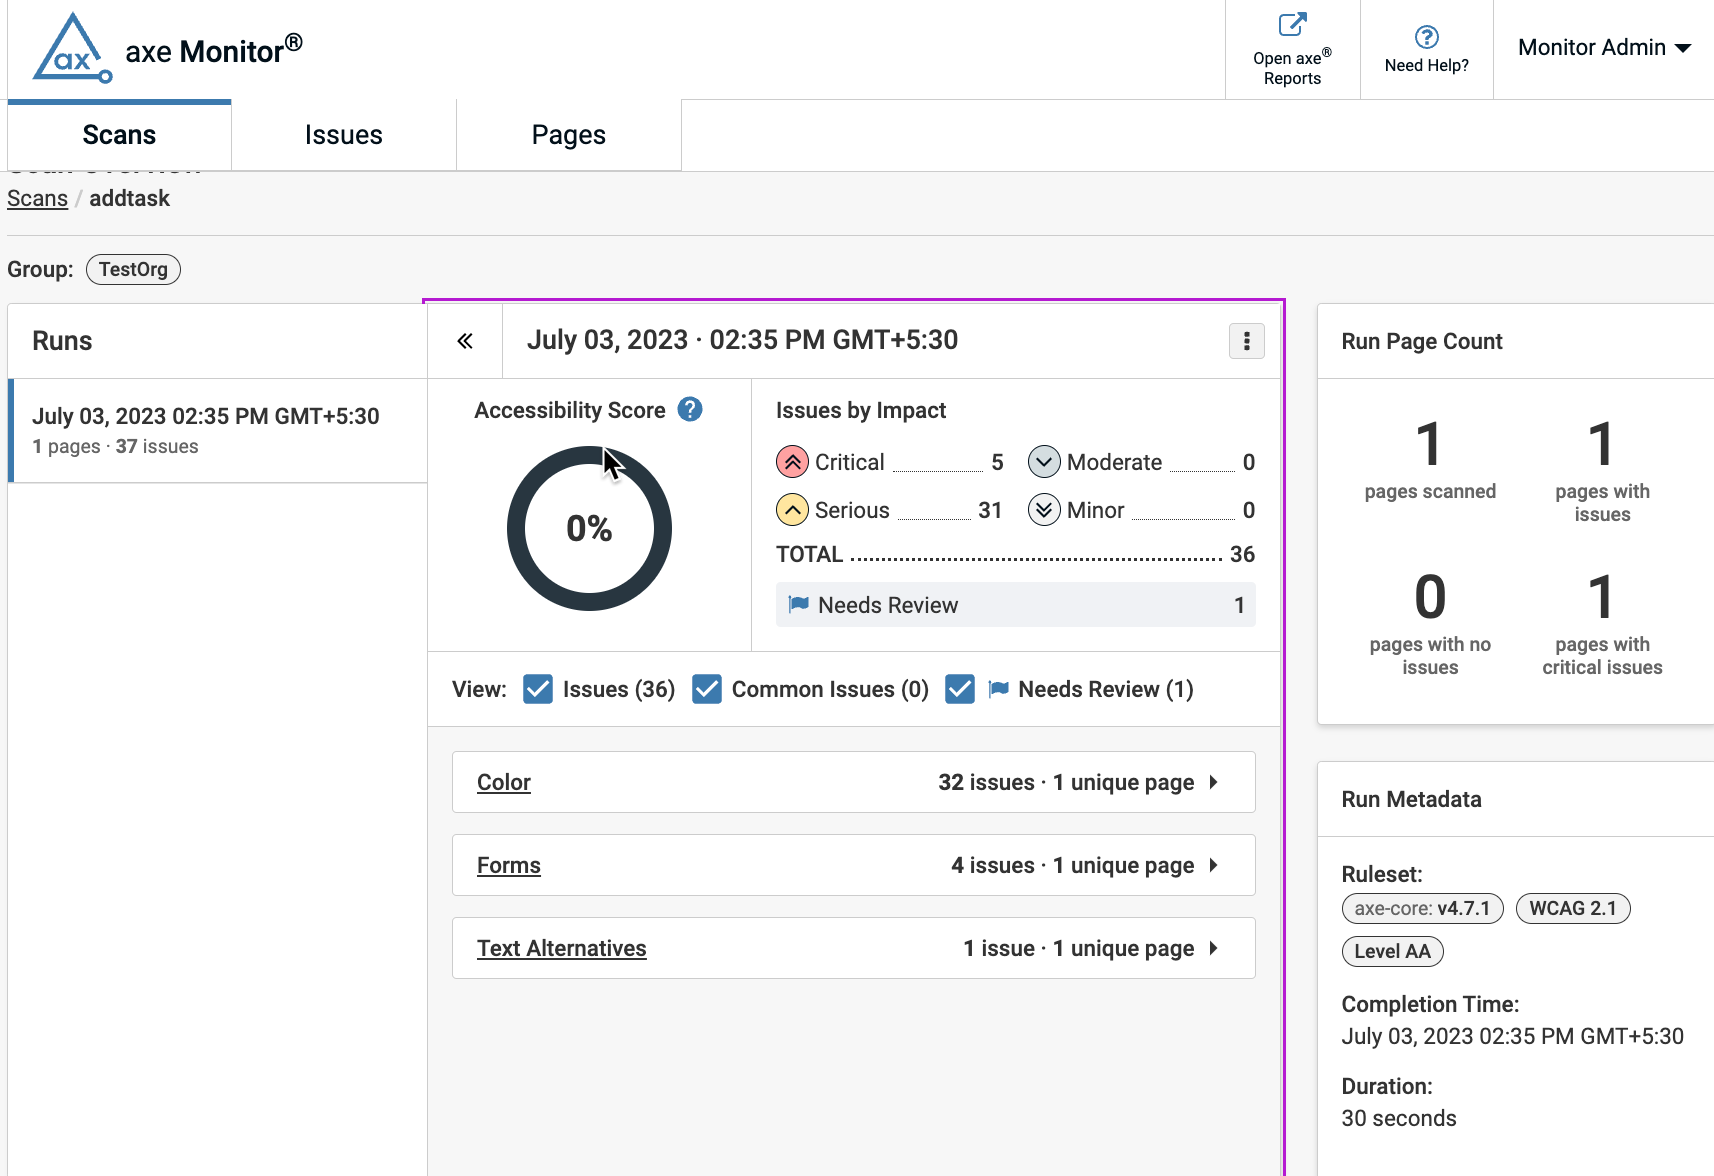Open the run options kebab menu

(x=1246, y=341)
